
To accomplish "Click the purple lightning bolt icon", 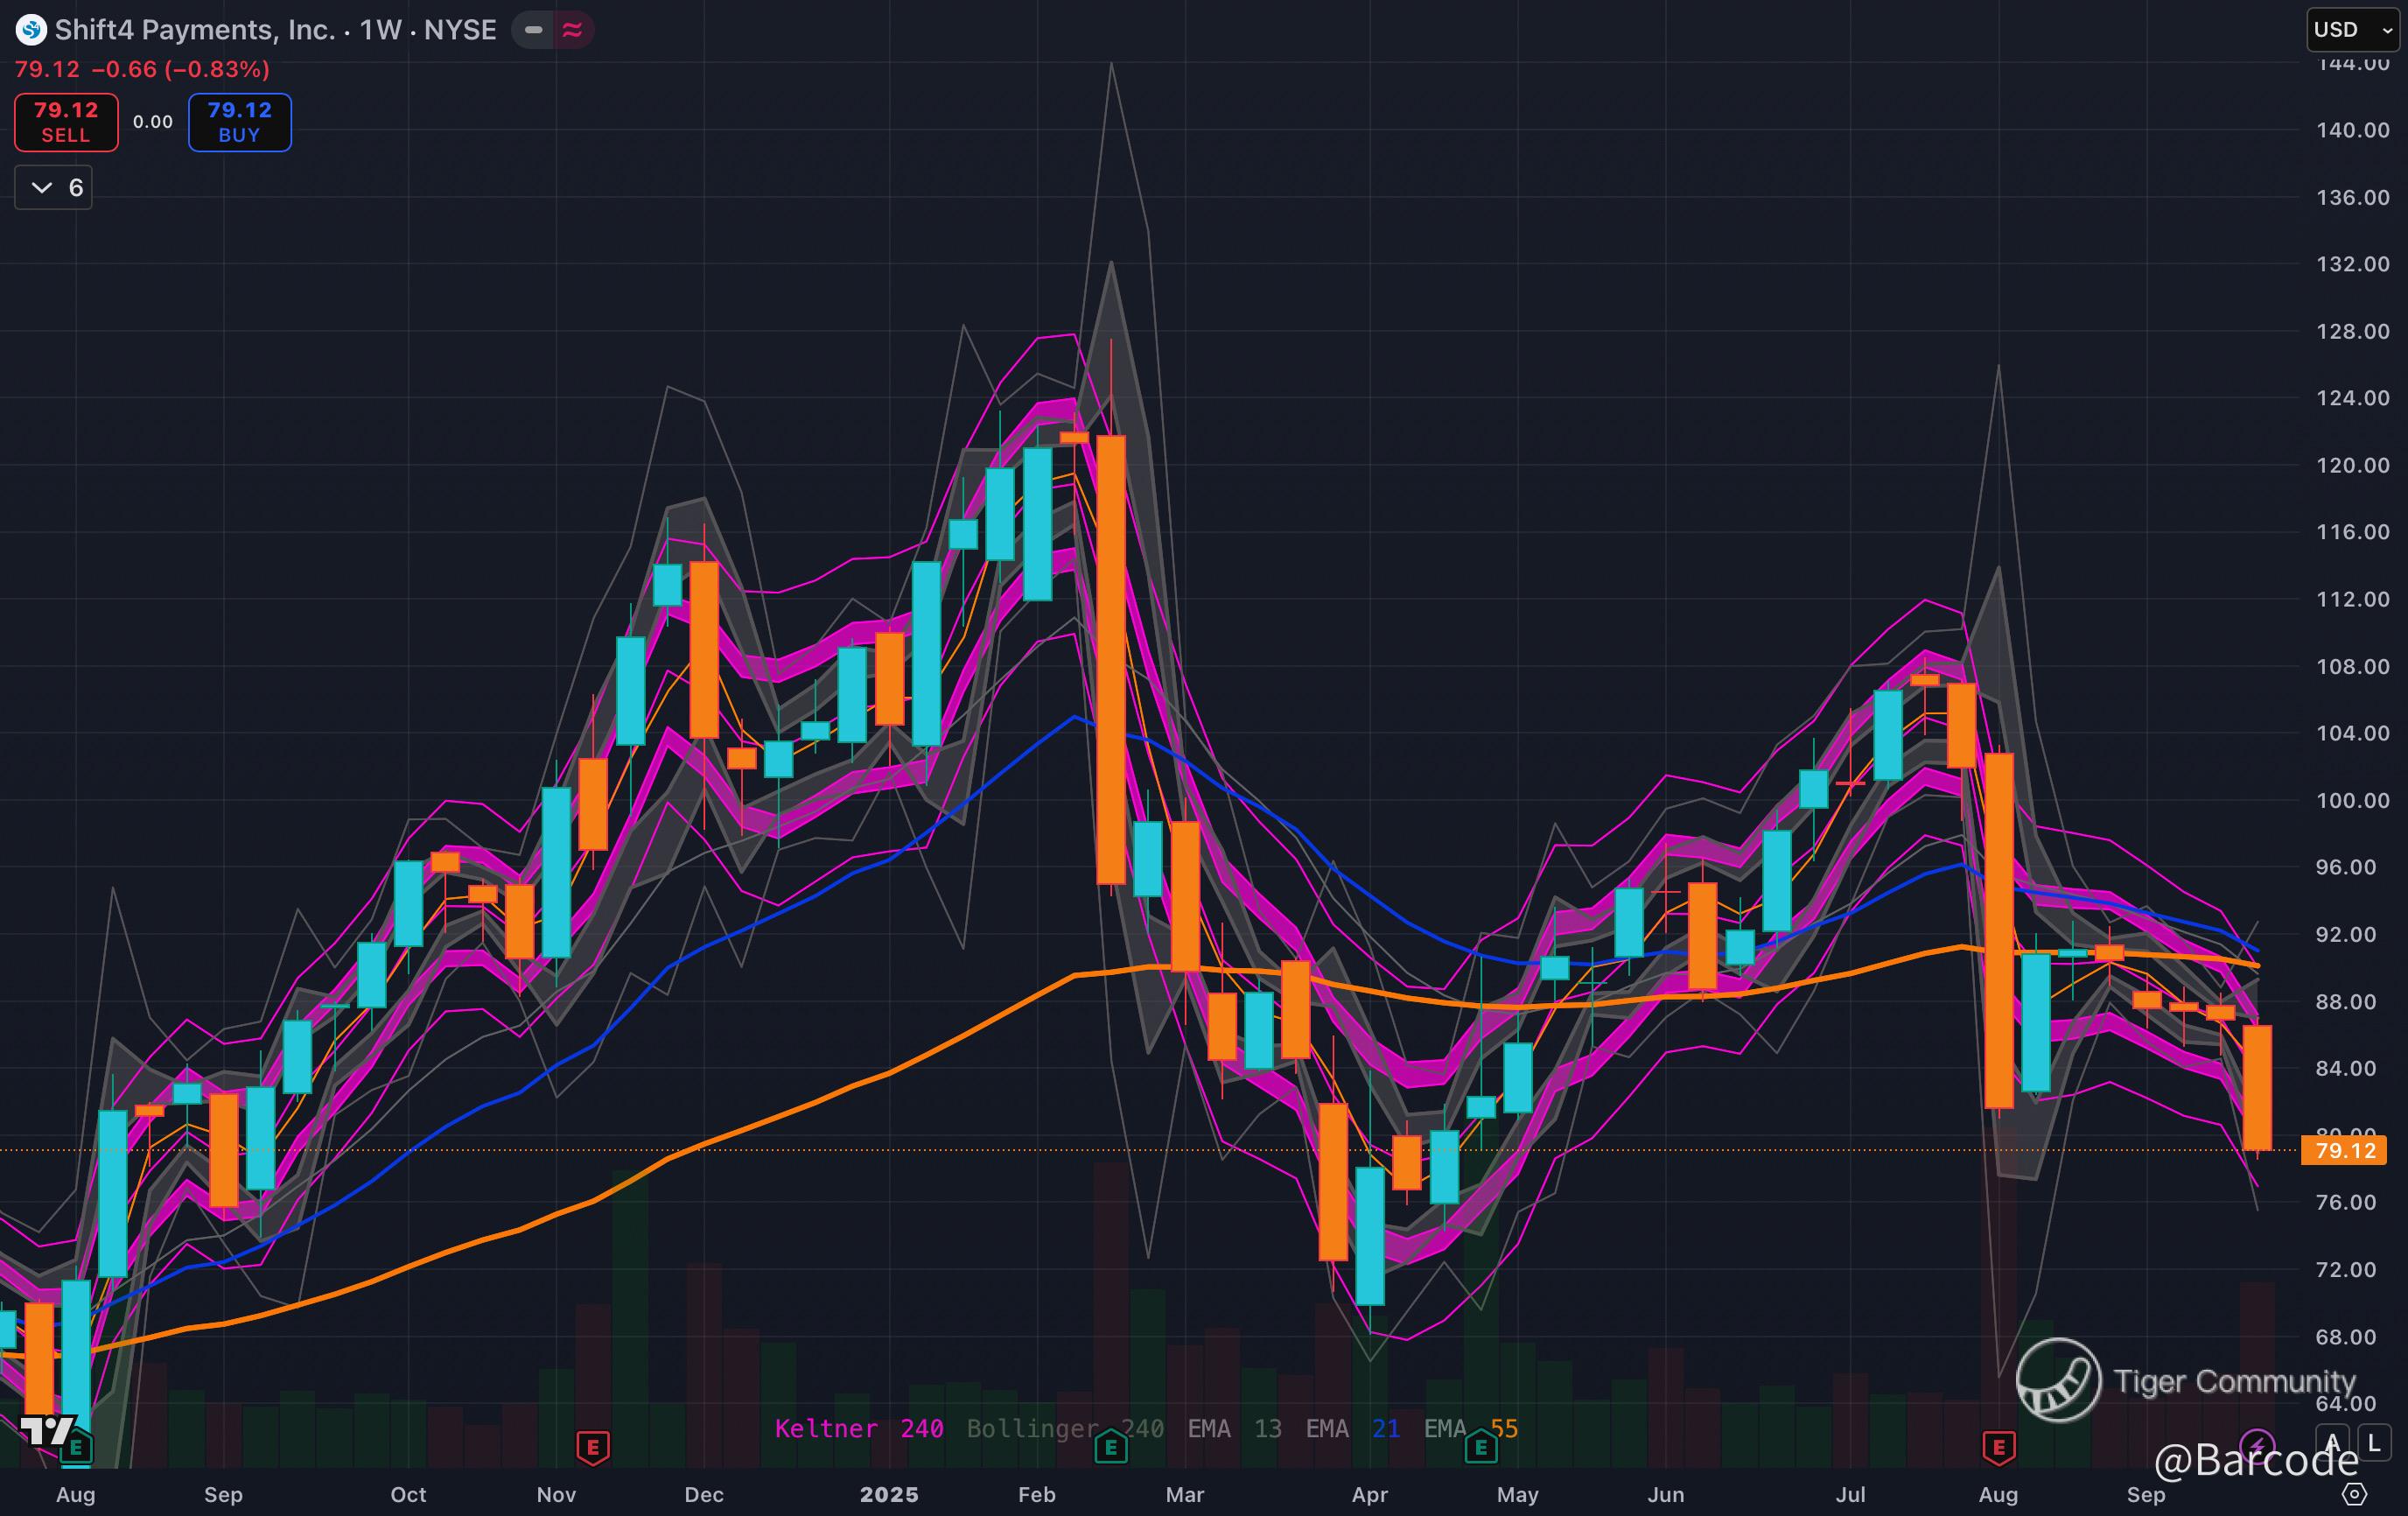I will click(x=2257, y=1445).
